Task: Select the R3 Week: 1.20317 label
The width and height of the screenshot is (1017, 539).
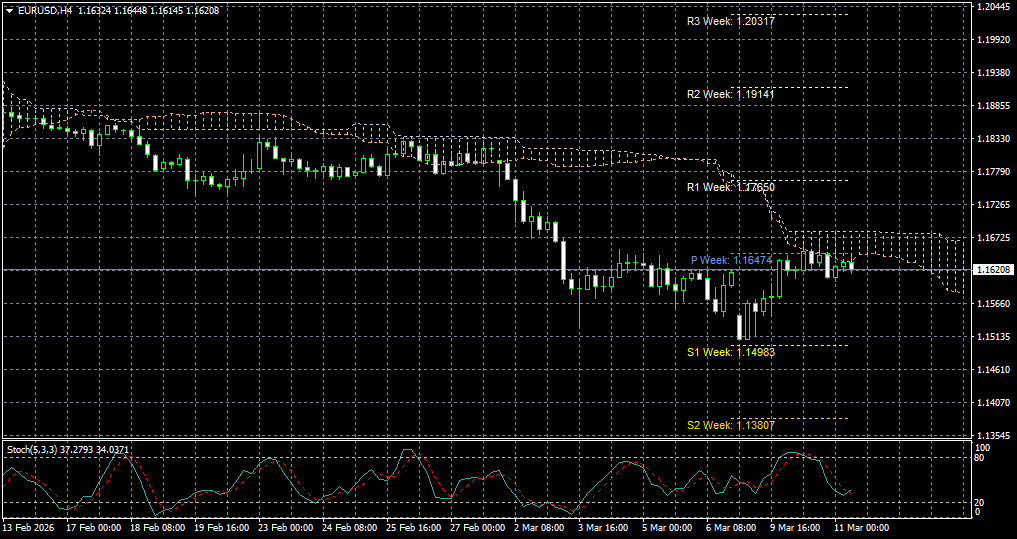Action: (731, 21)
